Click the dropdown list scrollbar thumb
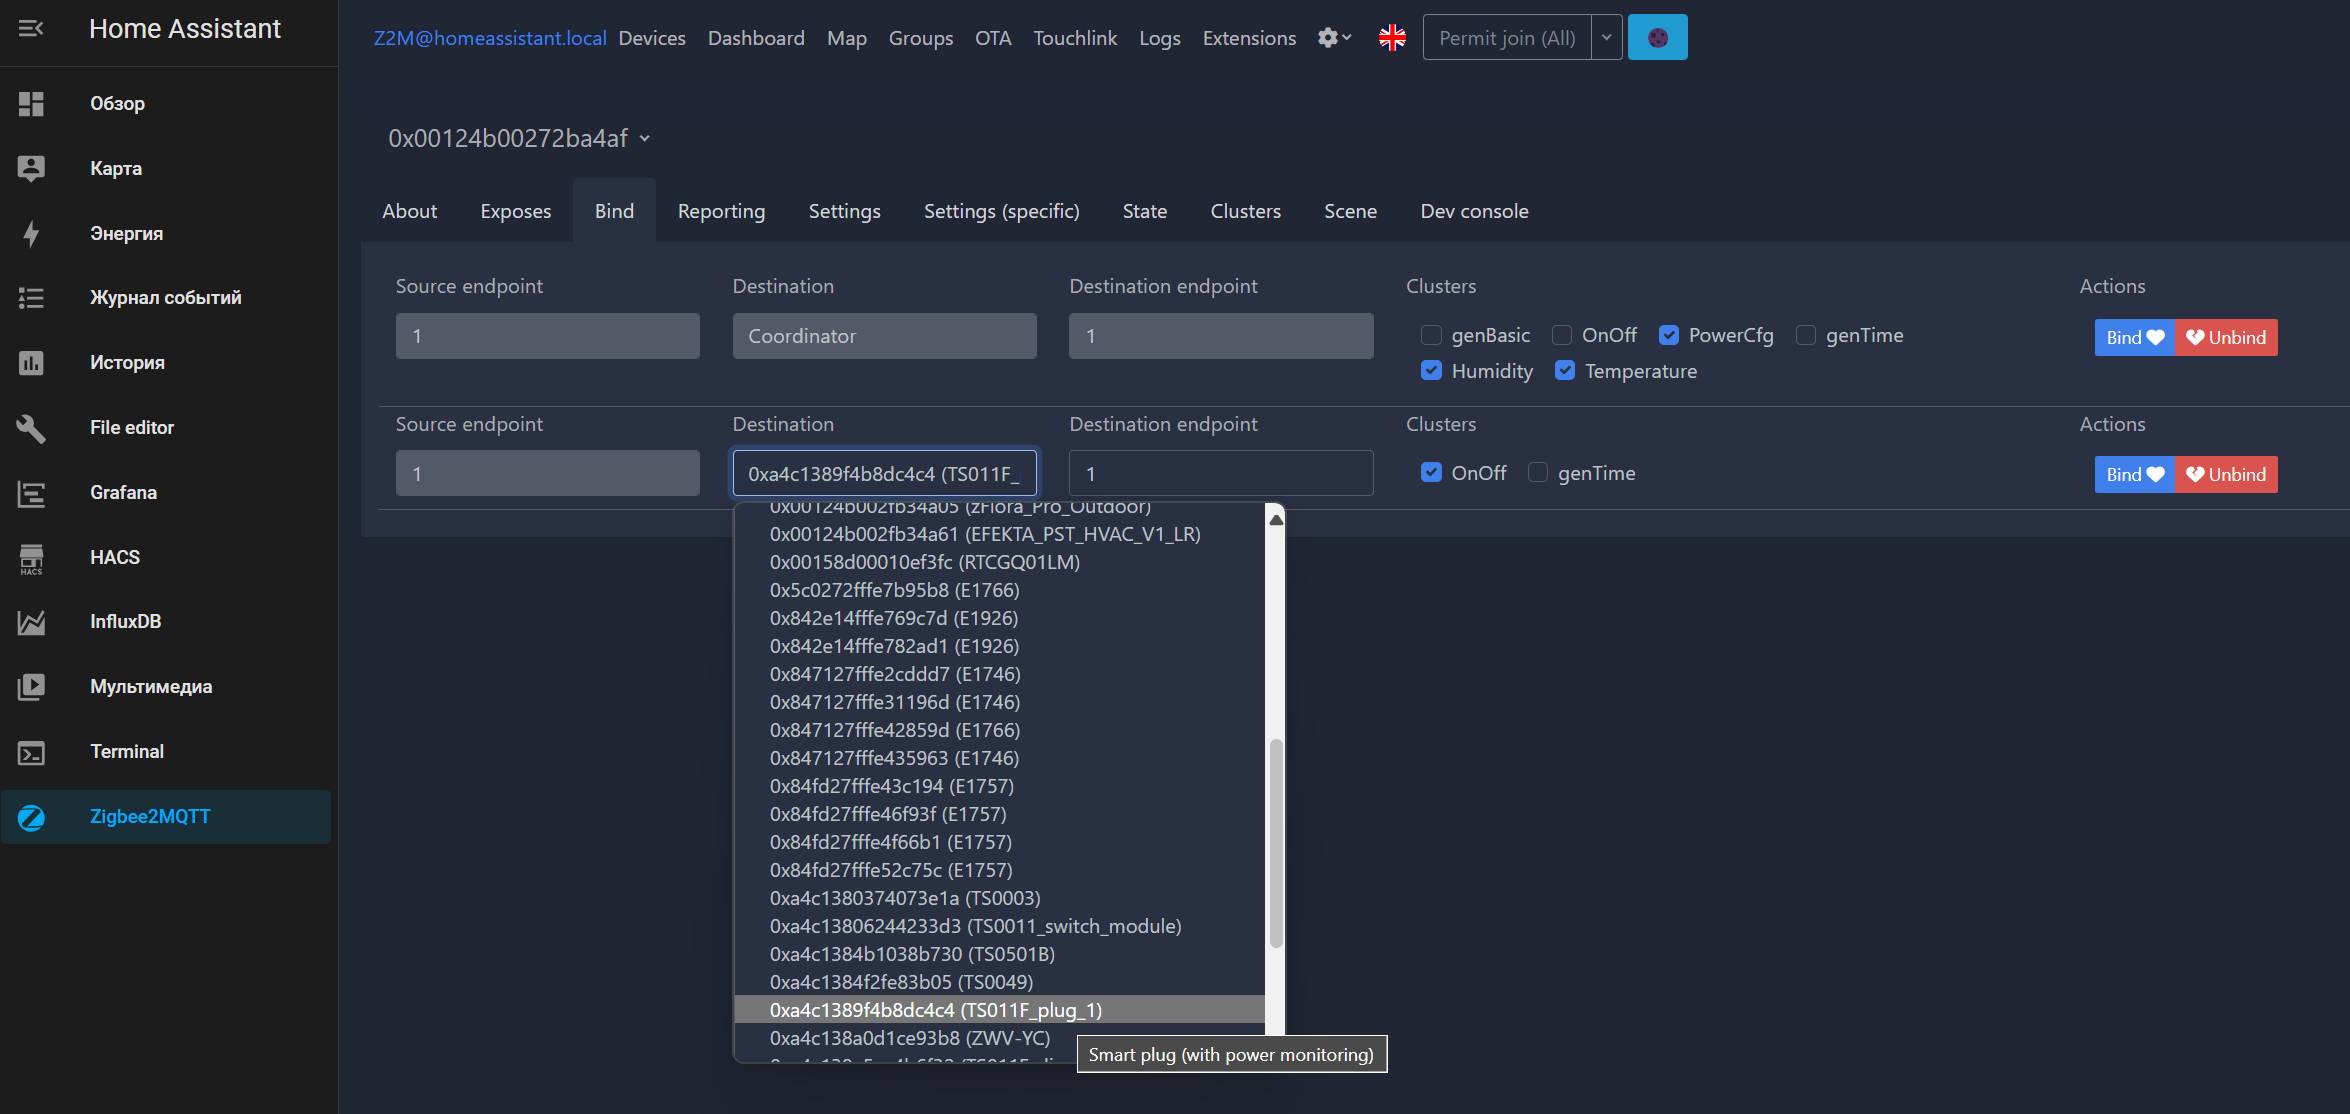The image size is (2350, 1114). [1276, 843]
